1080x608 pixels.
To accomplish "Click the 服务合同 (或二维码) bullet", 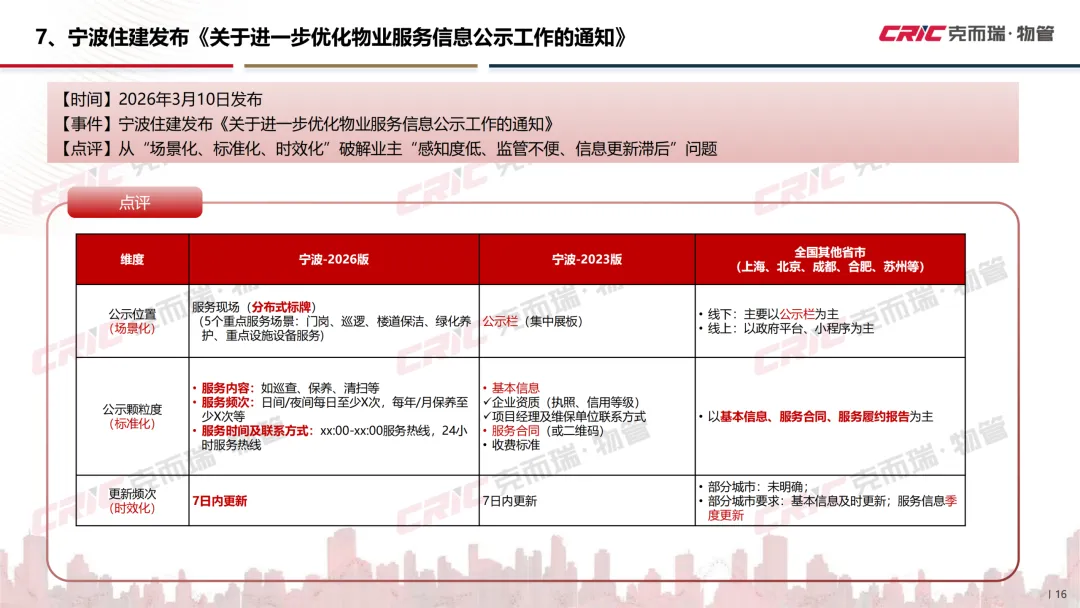I will 543,430.
